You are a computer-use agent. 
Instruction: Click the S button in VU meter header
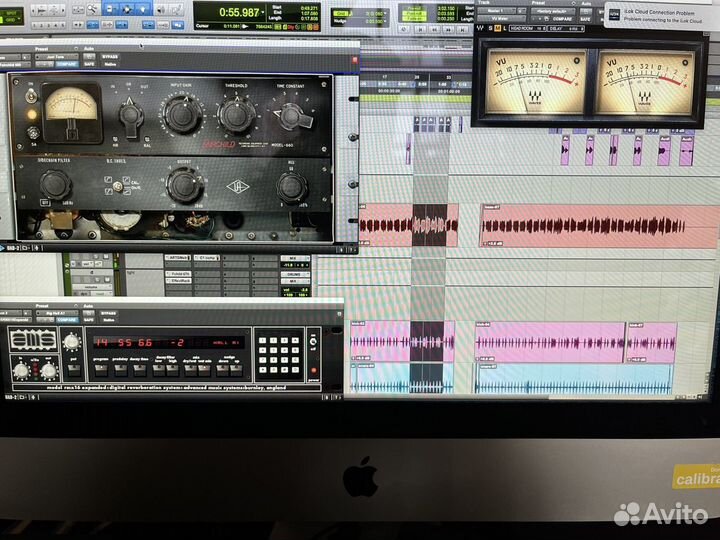[490, 28]
